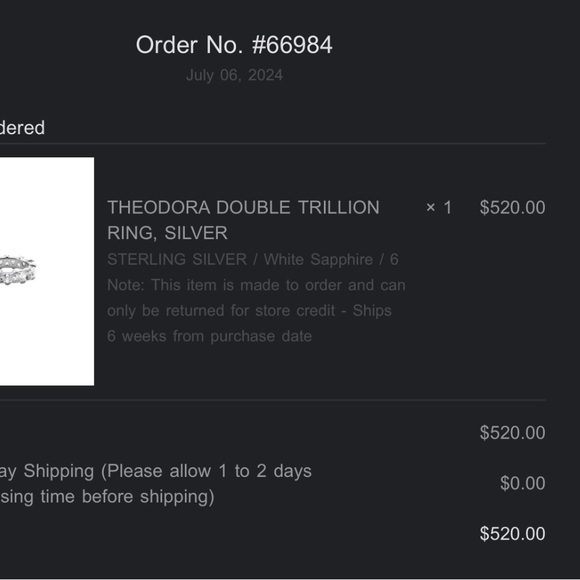Click the made to order note line
The height and width of the screenshot is (580, 580).
pyautogui.click(x=256, y=285)
